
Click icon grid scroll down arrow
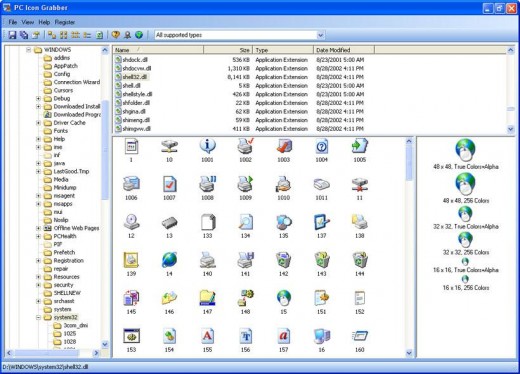409,353
